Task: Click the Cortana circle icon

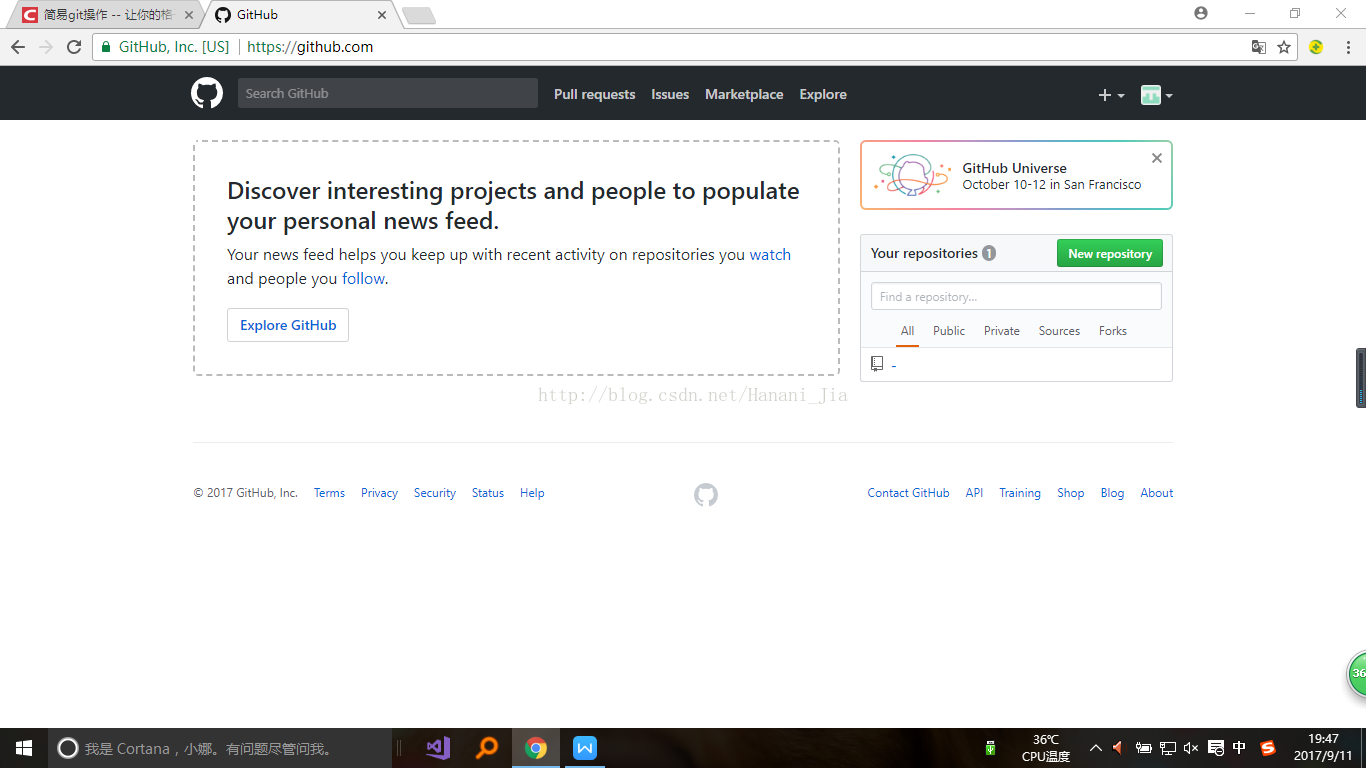Action: (68, 748)
